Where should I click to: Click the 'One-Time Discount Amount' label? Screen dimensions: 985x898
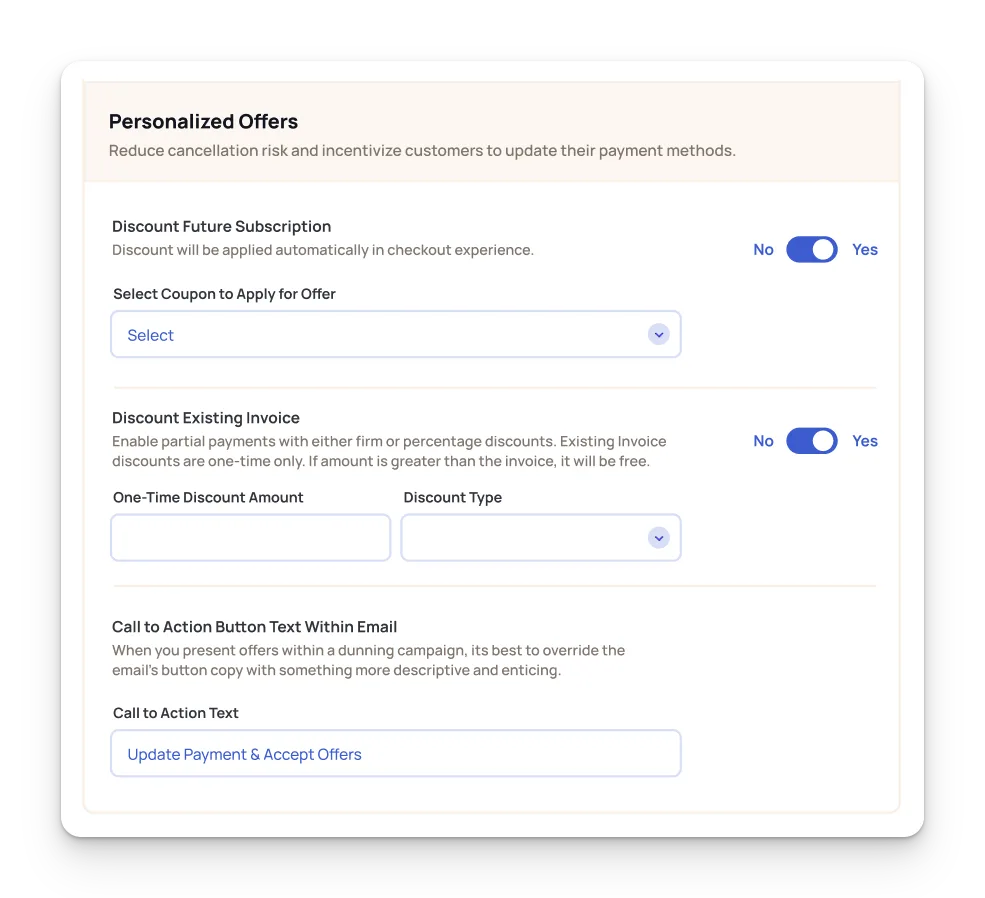pyautogui.click(x=208, y=498)
